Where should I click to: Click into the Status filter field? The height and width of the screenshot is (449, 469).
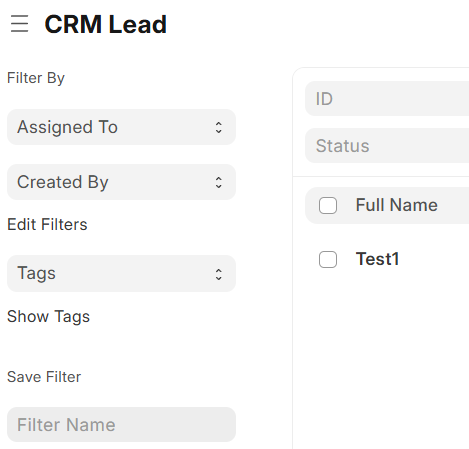click(387, 146)
